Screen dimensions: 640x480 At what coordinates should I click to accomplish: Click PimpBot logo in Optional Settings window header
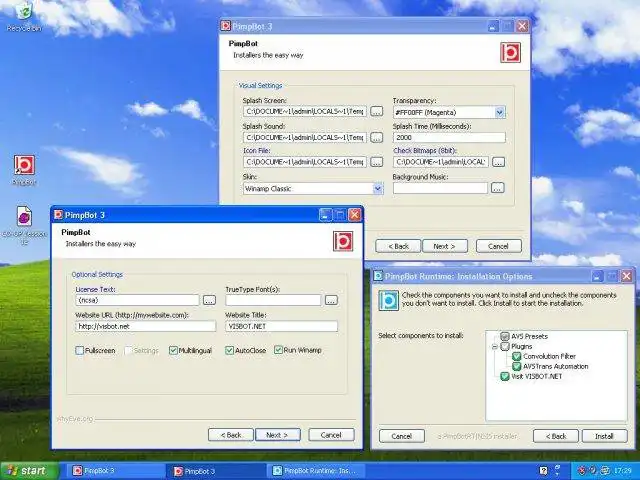(x=343, y=241)
